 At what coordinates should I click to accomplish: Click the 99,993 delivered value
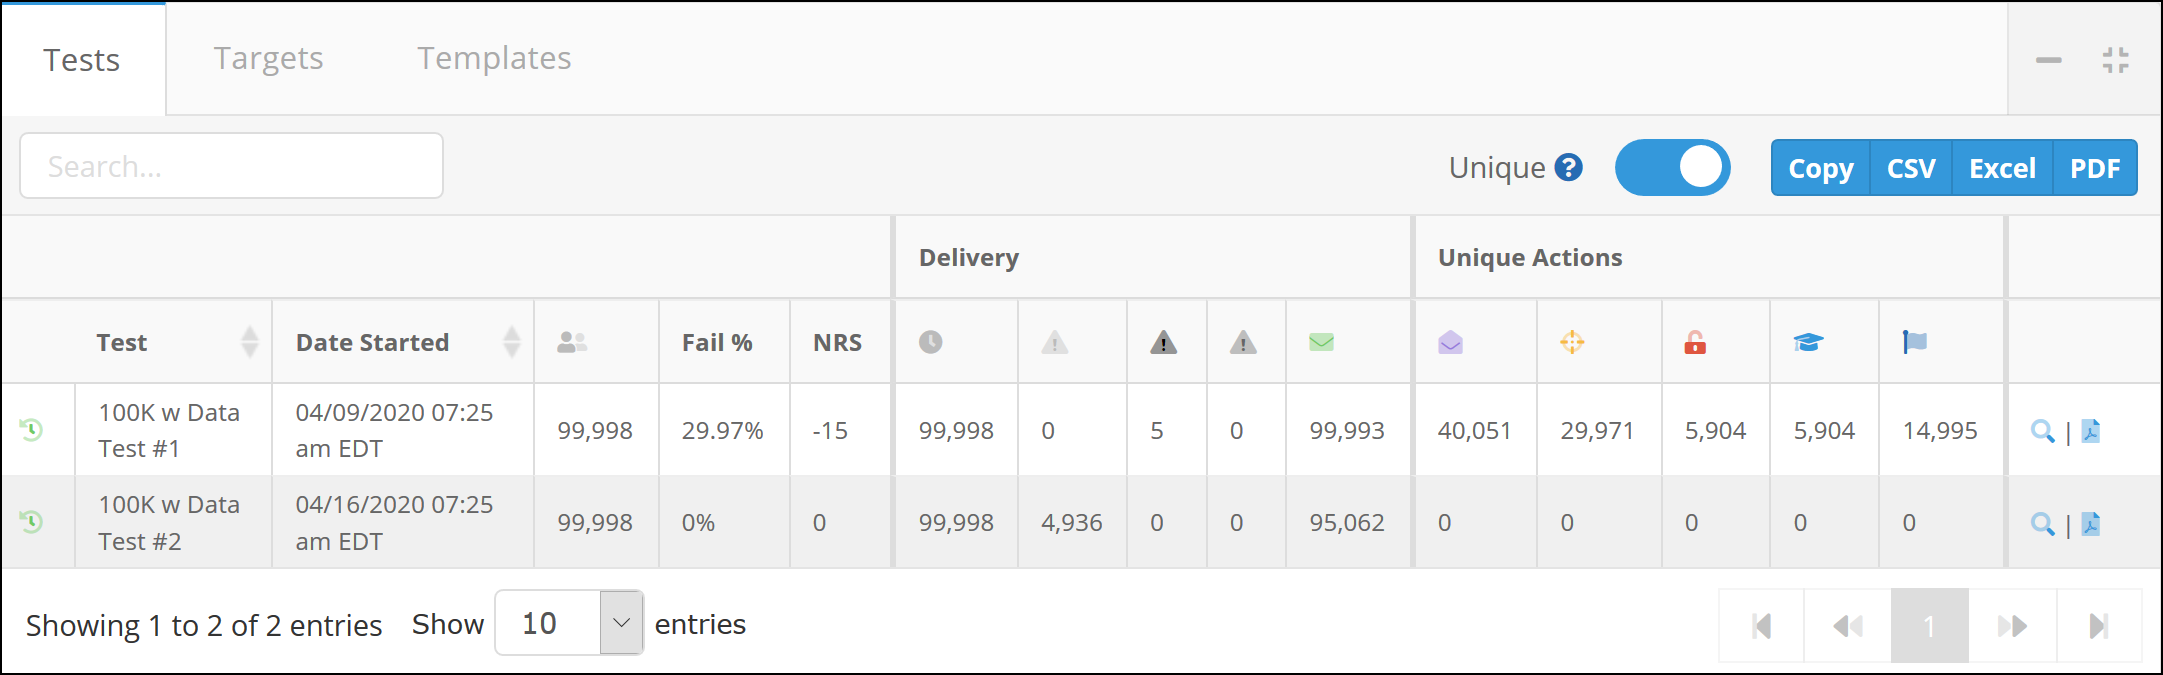(x=1347, y=431)
